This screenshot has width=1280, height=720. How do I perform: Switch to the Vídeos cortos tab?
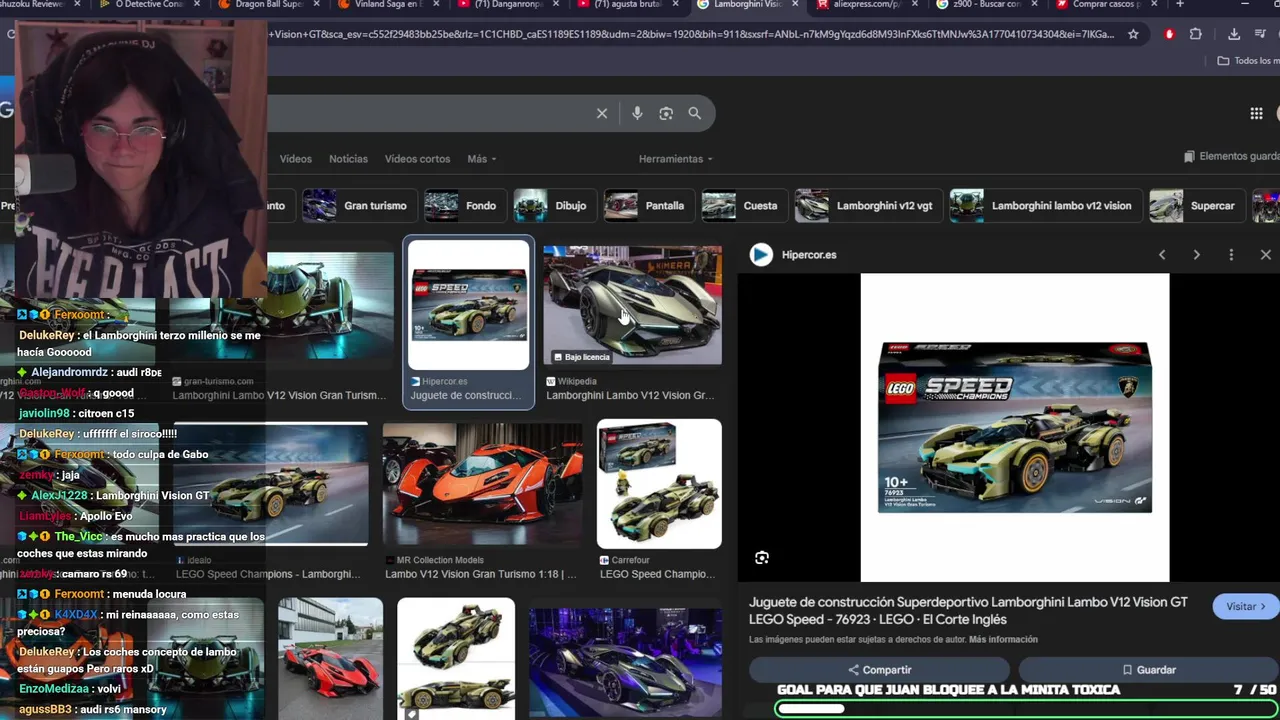coord(417,159)
